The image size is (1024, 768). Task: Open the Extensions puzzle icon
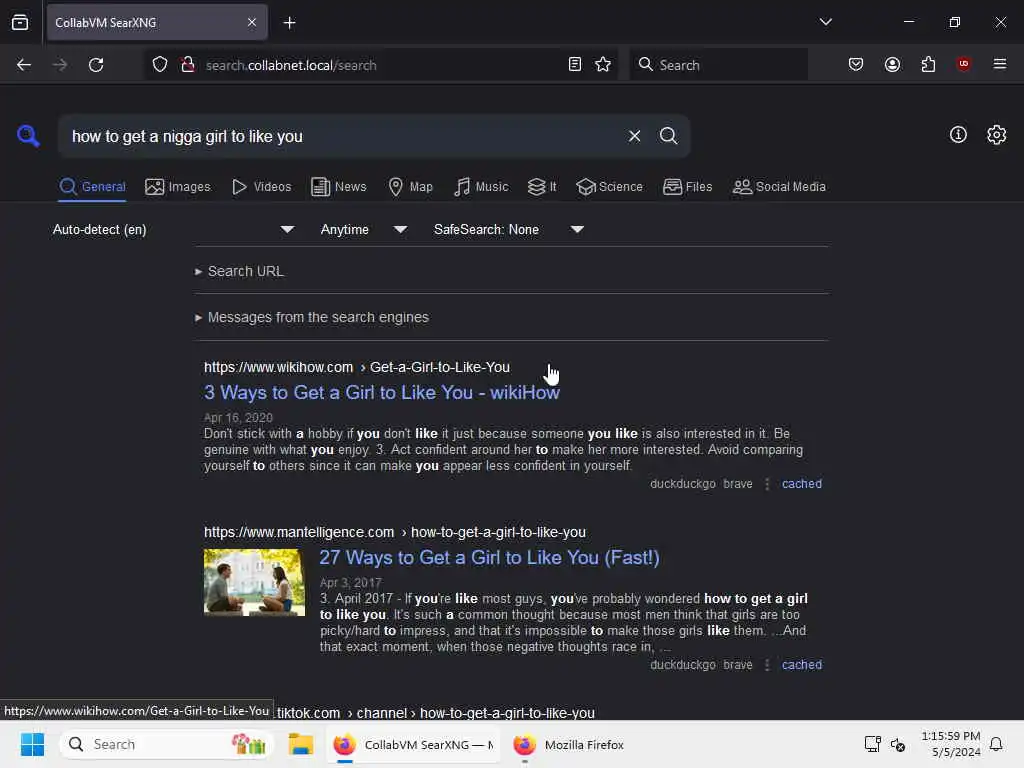[928, 65]
